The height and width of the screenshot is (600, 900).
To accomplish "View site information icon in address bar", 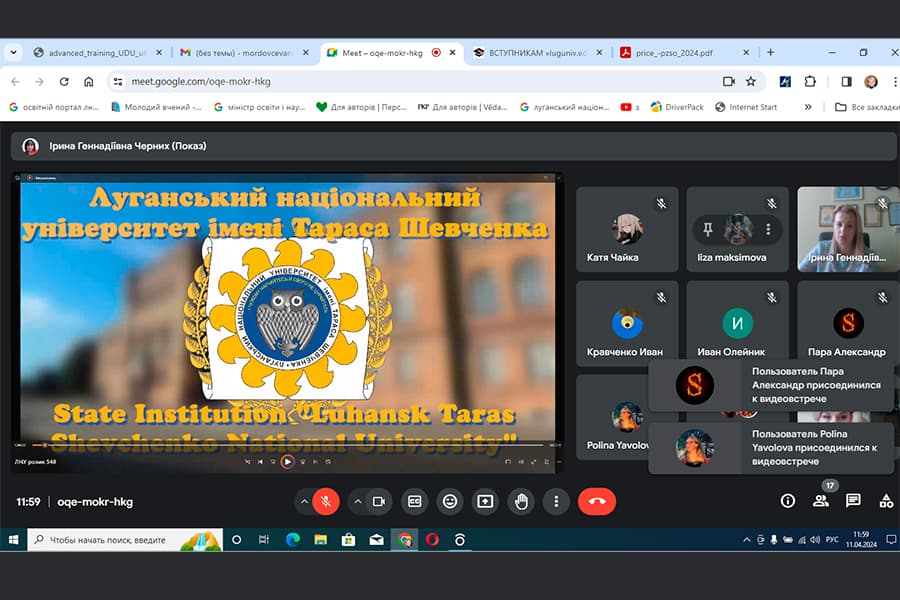I will click(118, 82).
